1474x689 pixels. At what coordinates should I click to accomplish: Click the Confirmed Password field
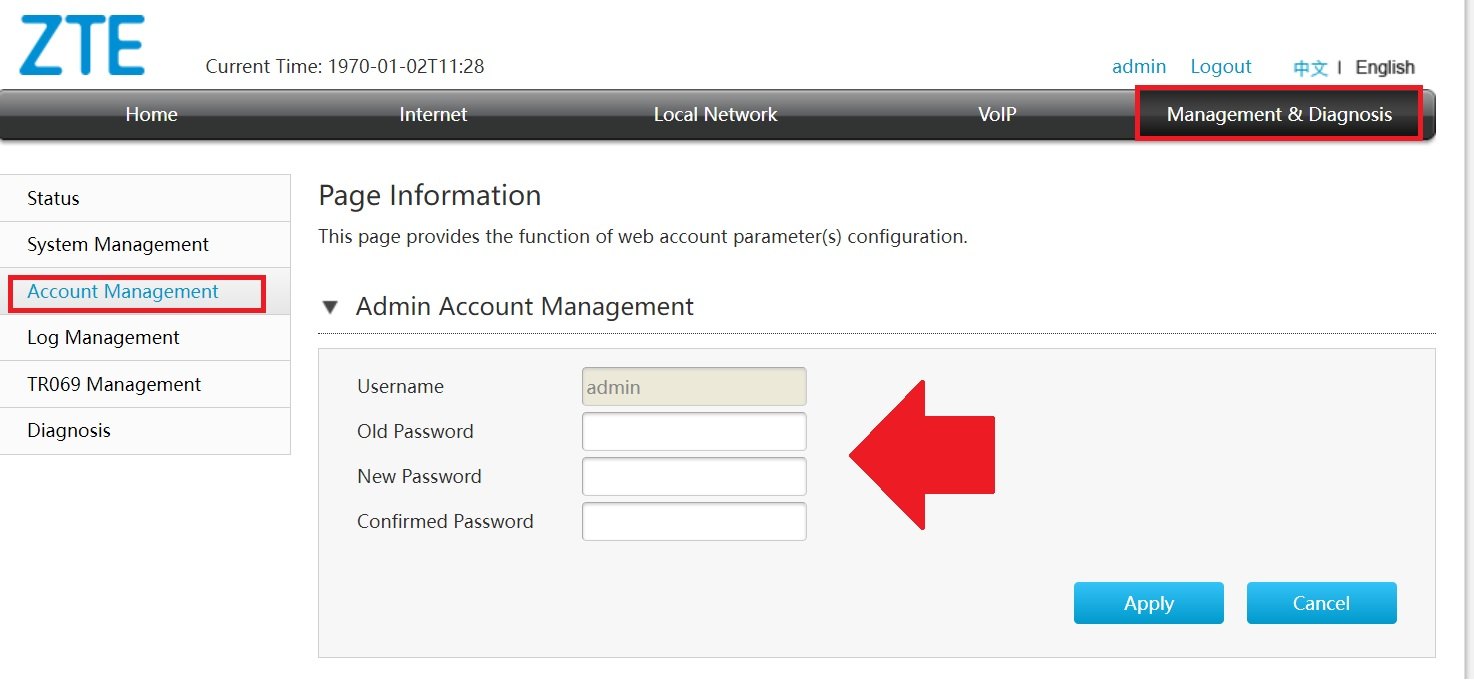[x=694, y=522]
